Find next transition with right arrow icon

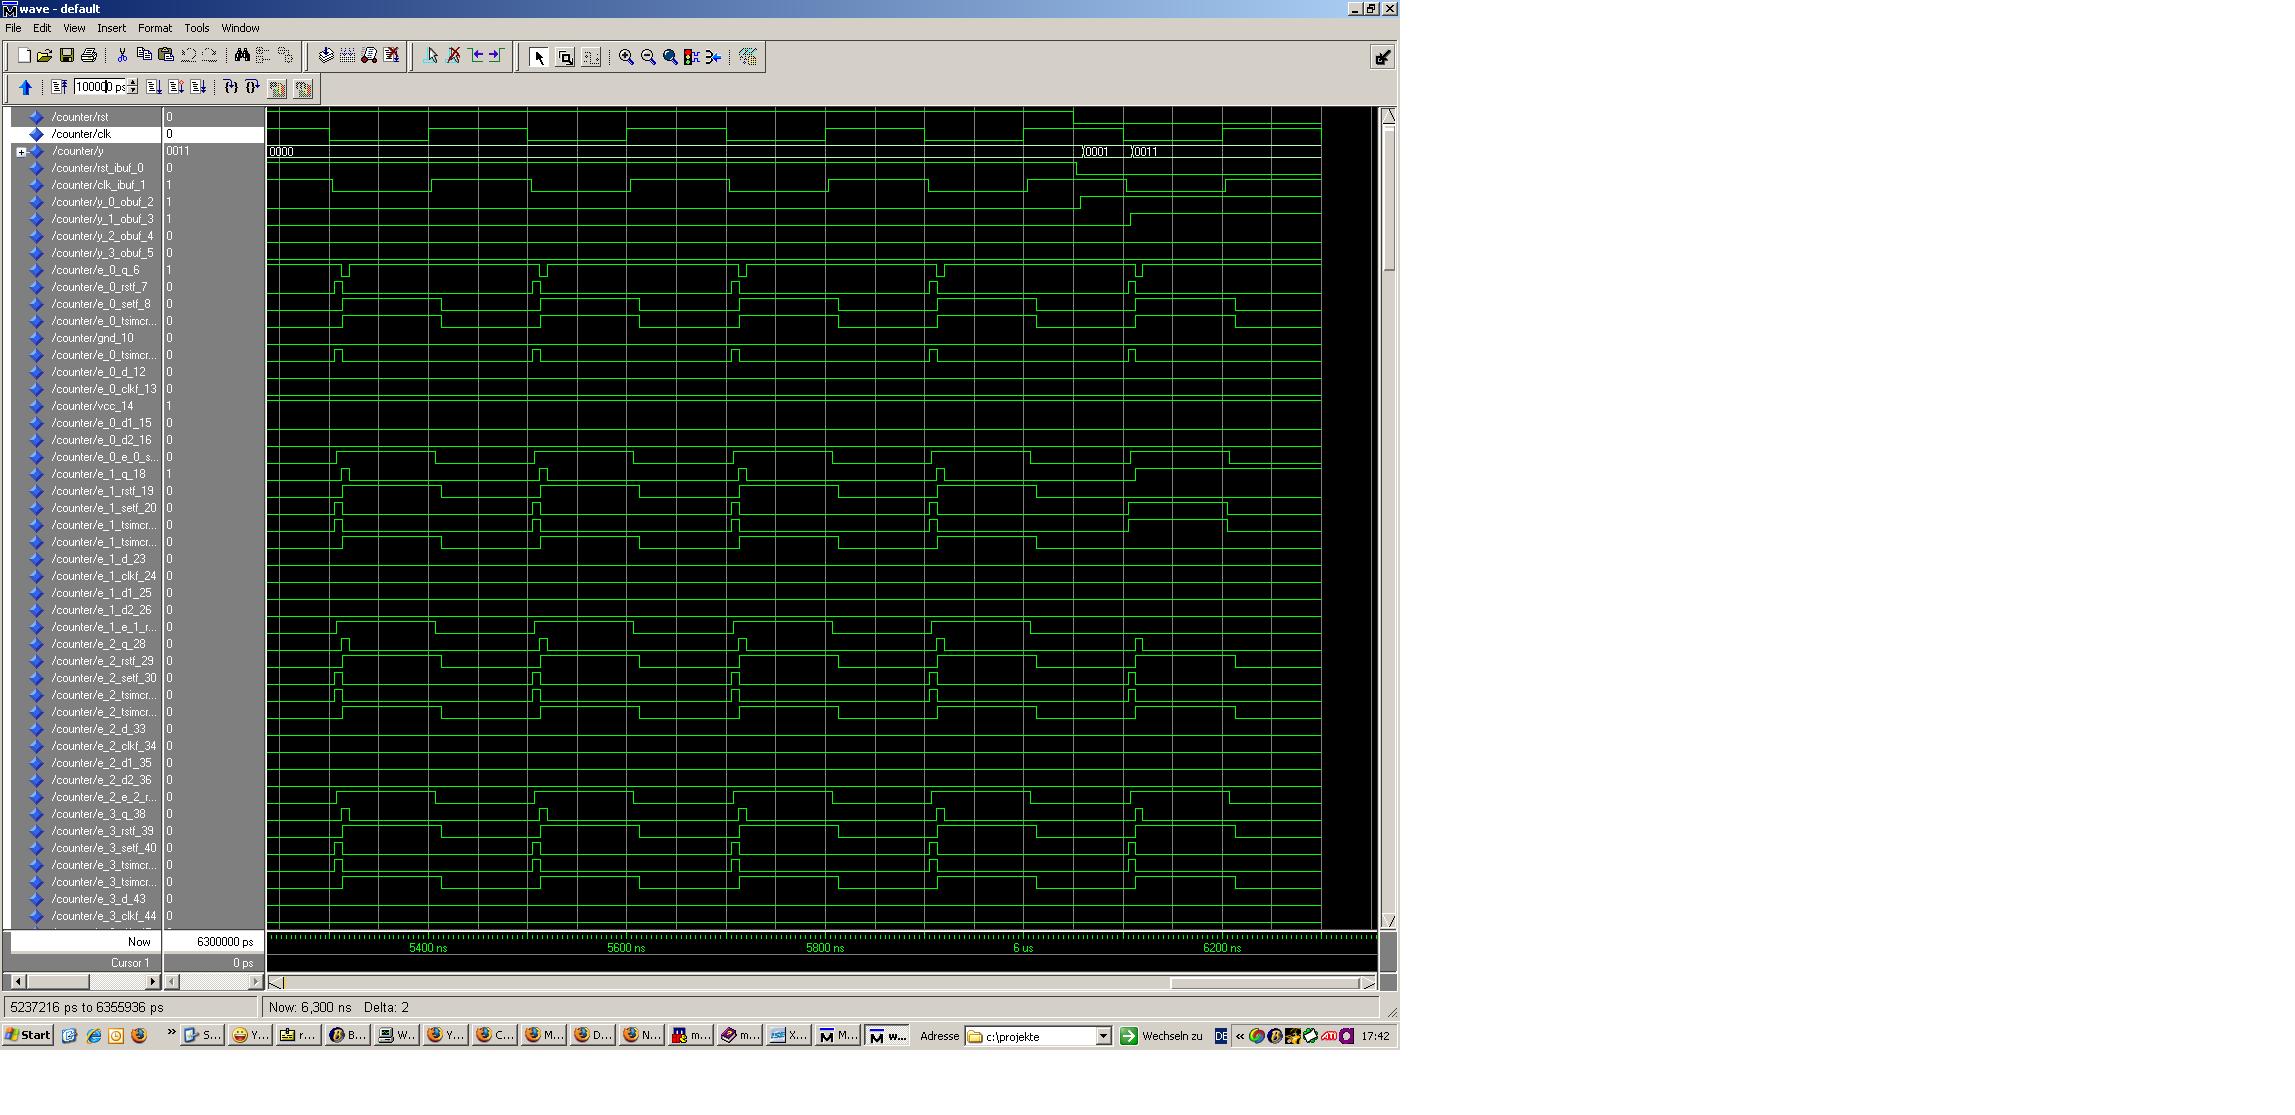point(497,56)
